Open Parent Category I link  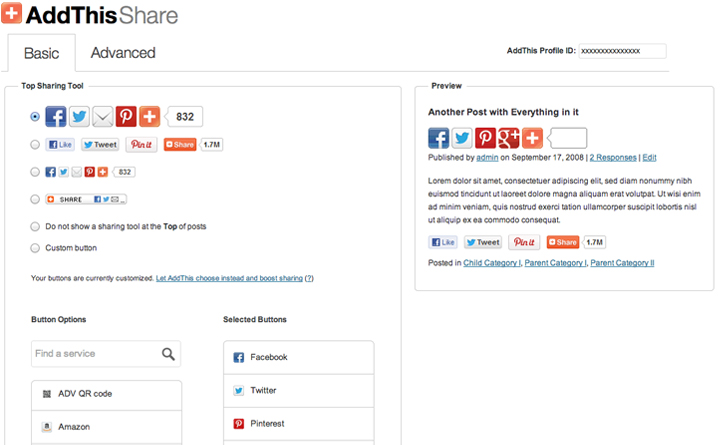click(555, 263)
